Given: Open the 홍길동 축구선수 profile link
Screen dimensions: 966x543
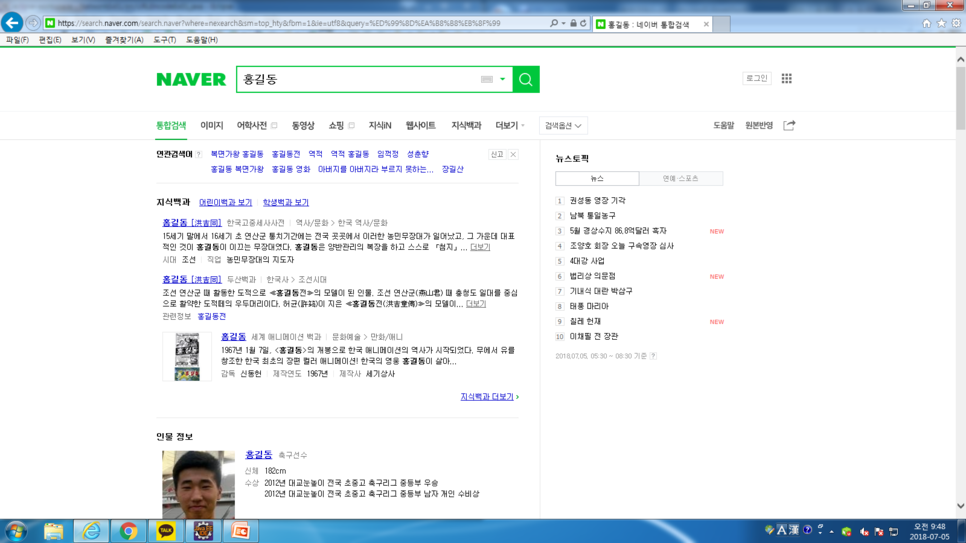Looking at the screenshot, I should pos(258,454).
